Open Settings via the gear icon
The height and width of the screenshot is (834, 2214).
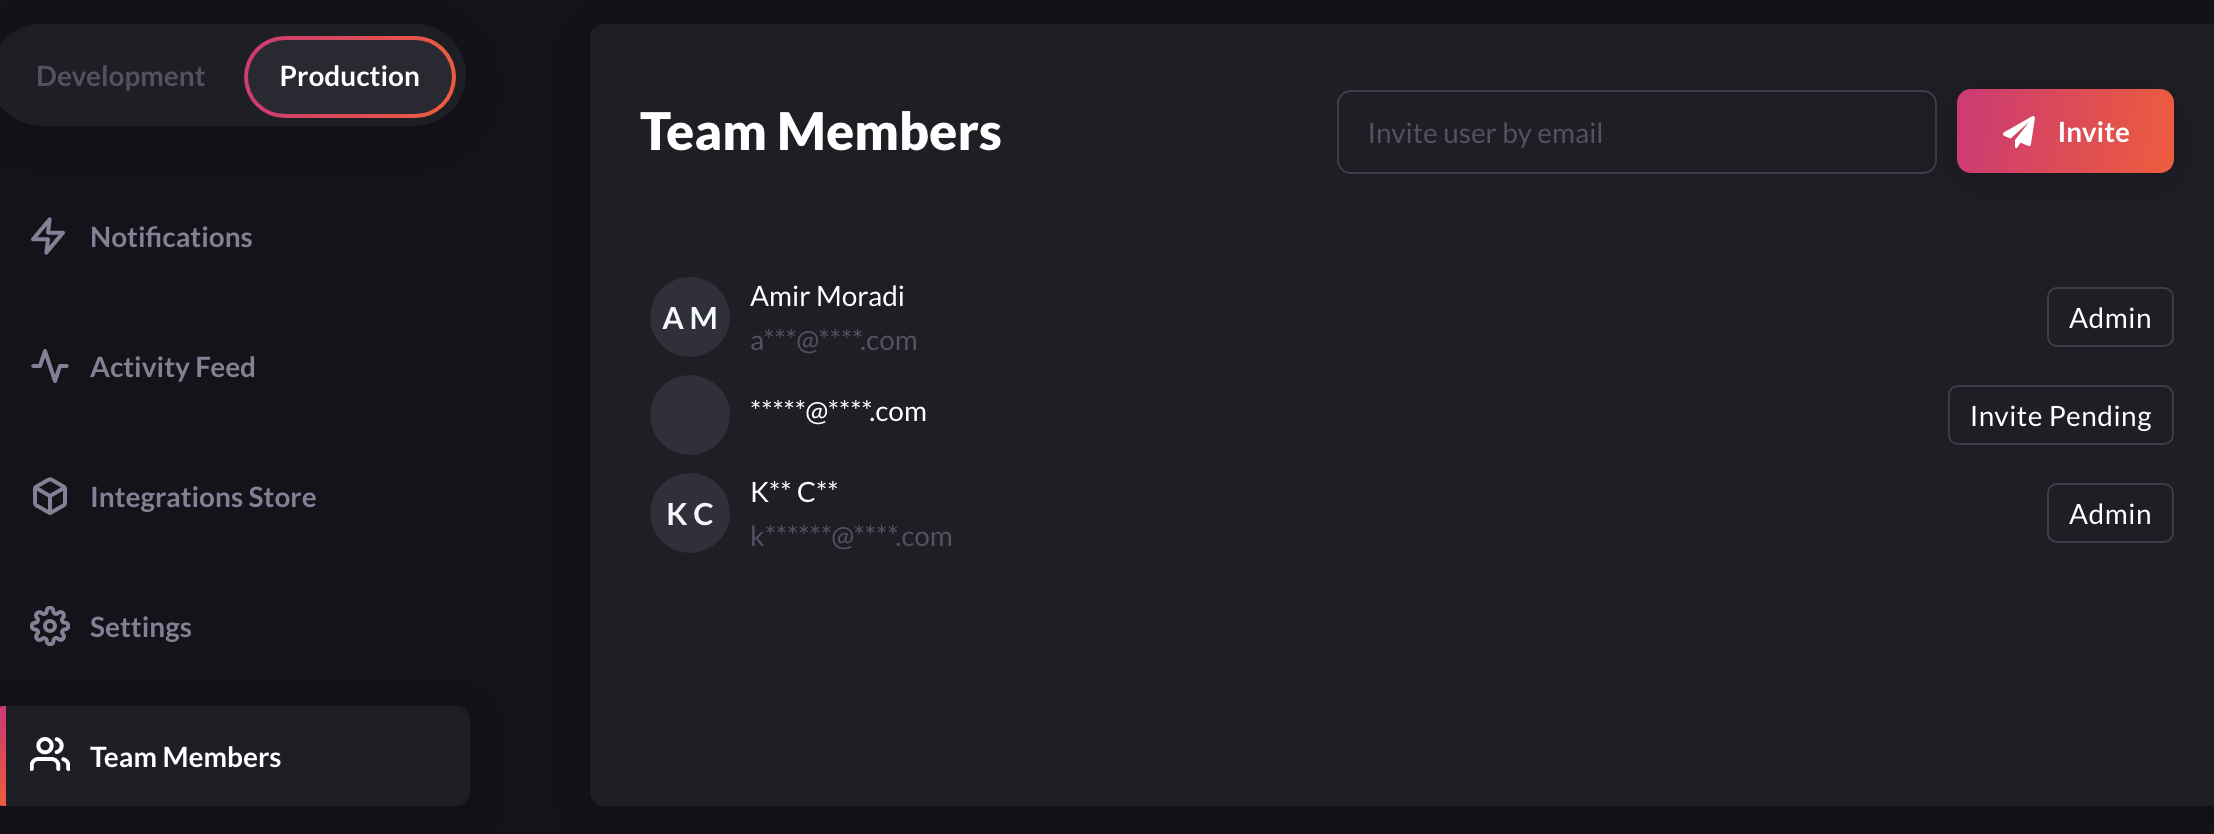50,626
